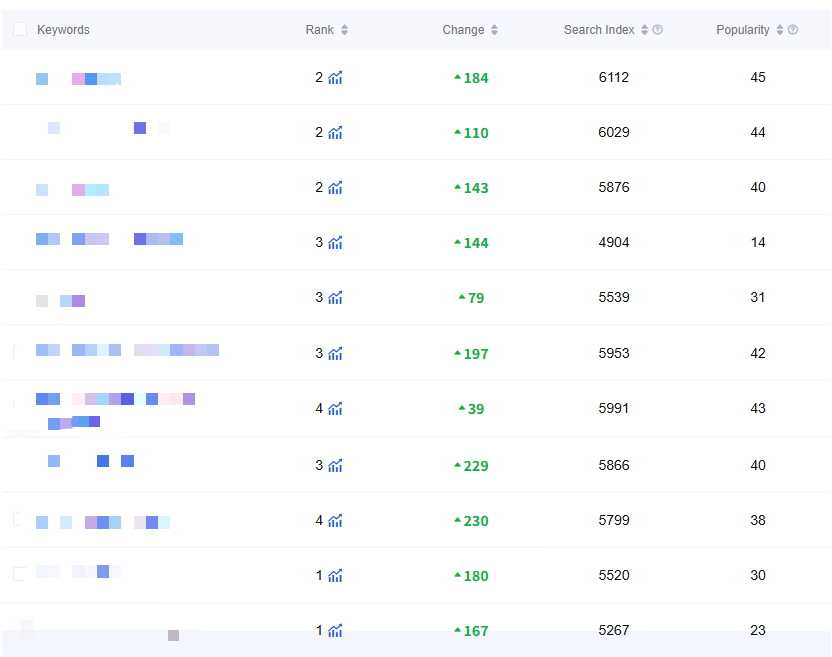
Task: Click the rank trend icon in the 5267 row
Action: point(335,631)
